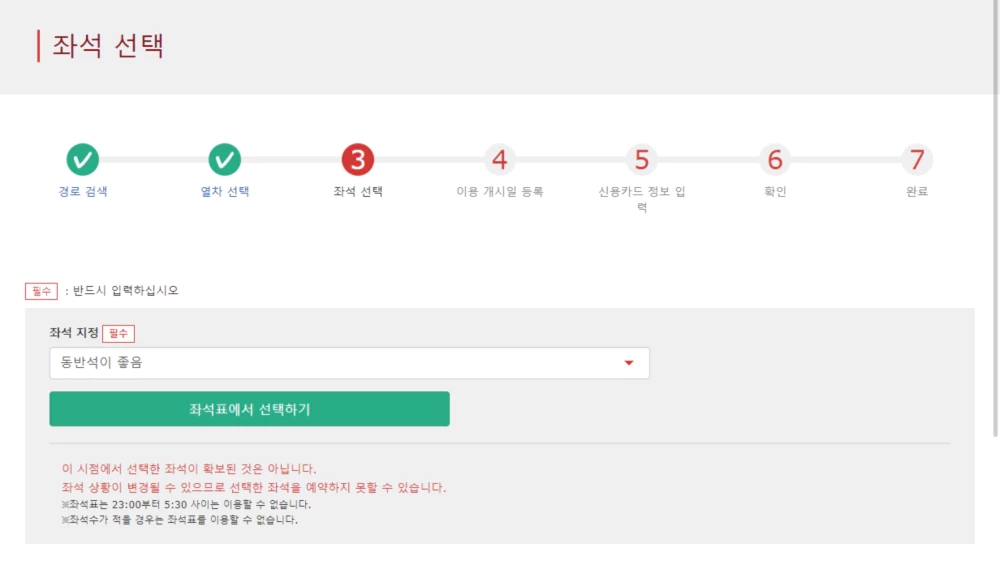Screen dimensions: 1000x568
Task: Click the 이용 개시일 등록 step label
Action: point(499,191)
